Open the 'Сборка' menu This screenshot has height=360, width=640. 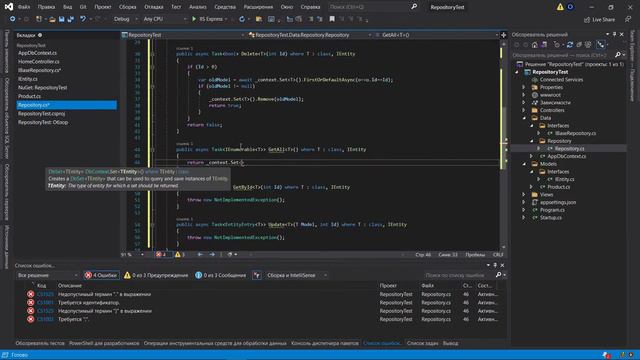pos(127,7)
